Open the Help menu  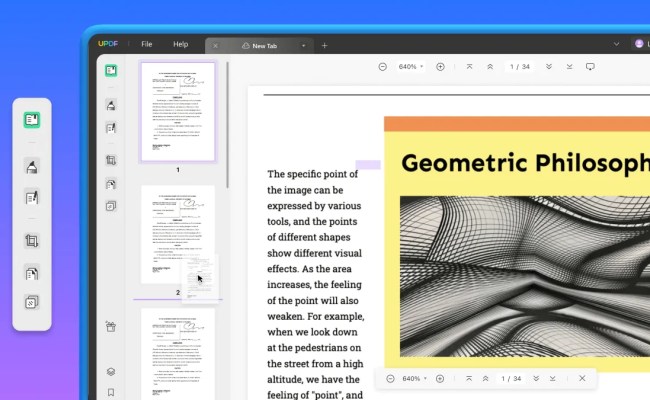click(180, 44)
